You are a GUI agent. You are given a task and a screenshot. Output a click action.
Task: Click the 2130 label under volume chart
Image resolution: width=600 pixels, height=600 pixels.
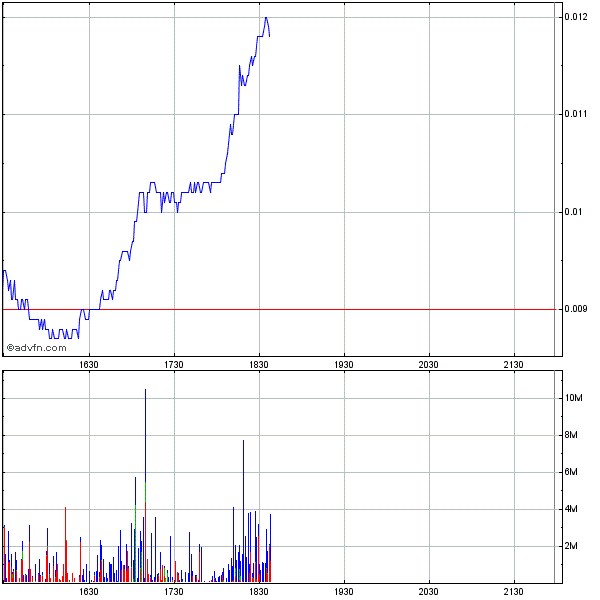[514, 592]
